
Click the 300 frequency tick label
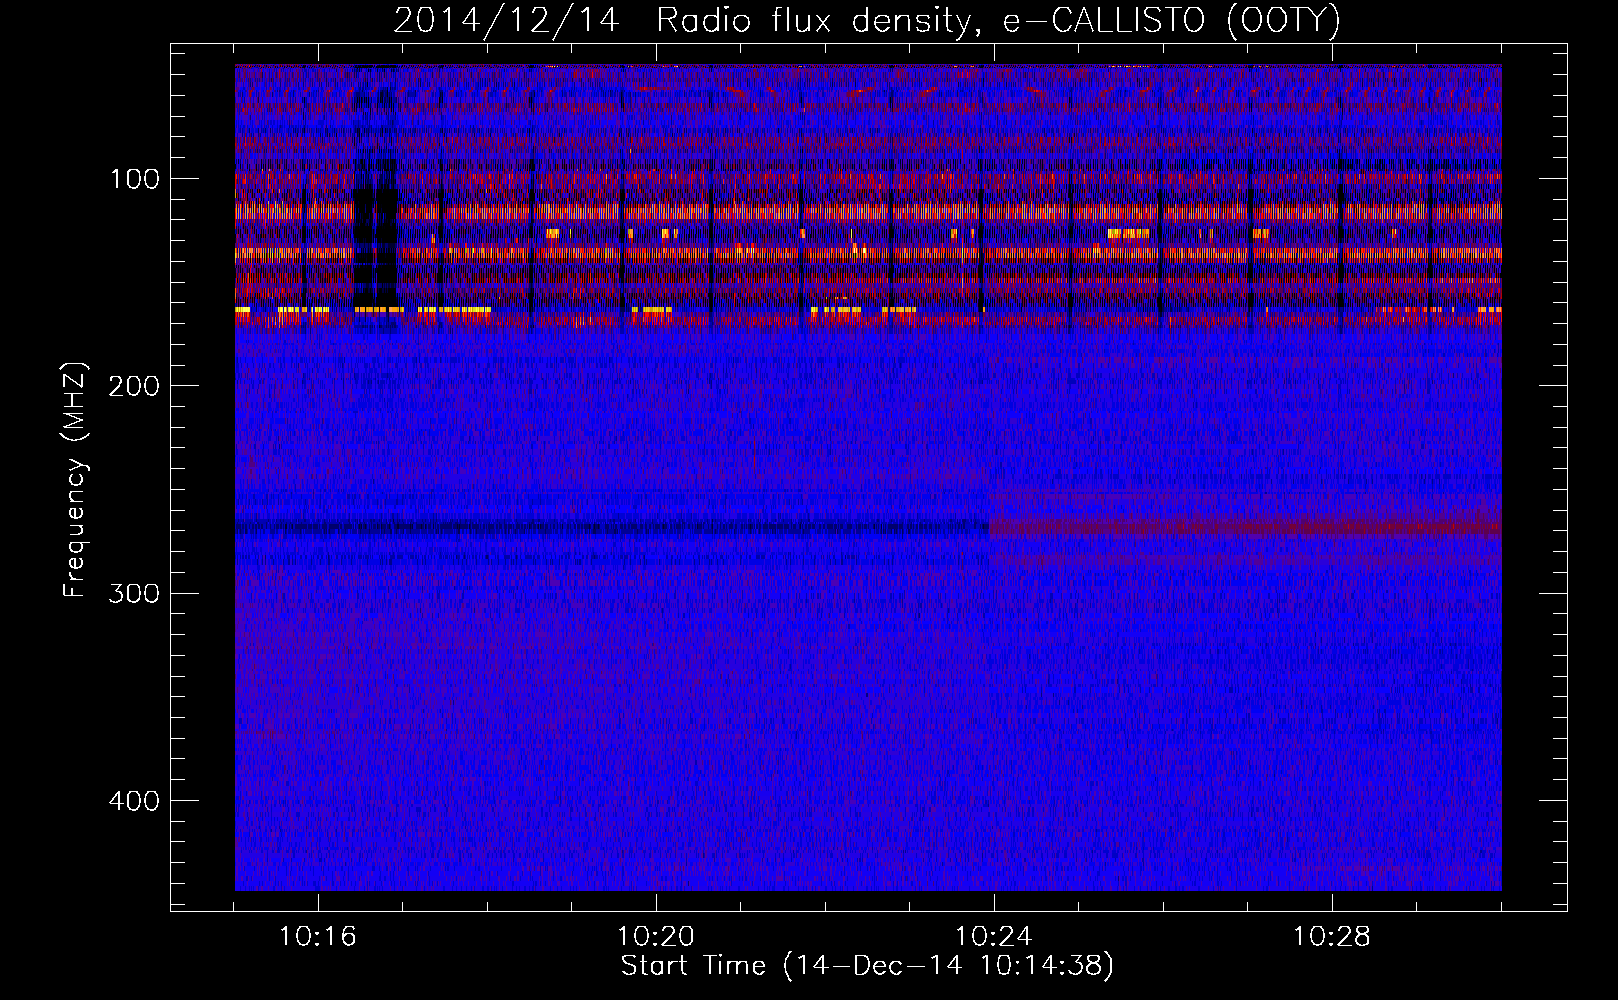[133, 594]
